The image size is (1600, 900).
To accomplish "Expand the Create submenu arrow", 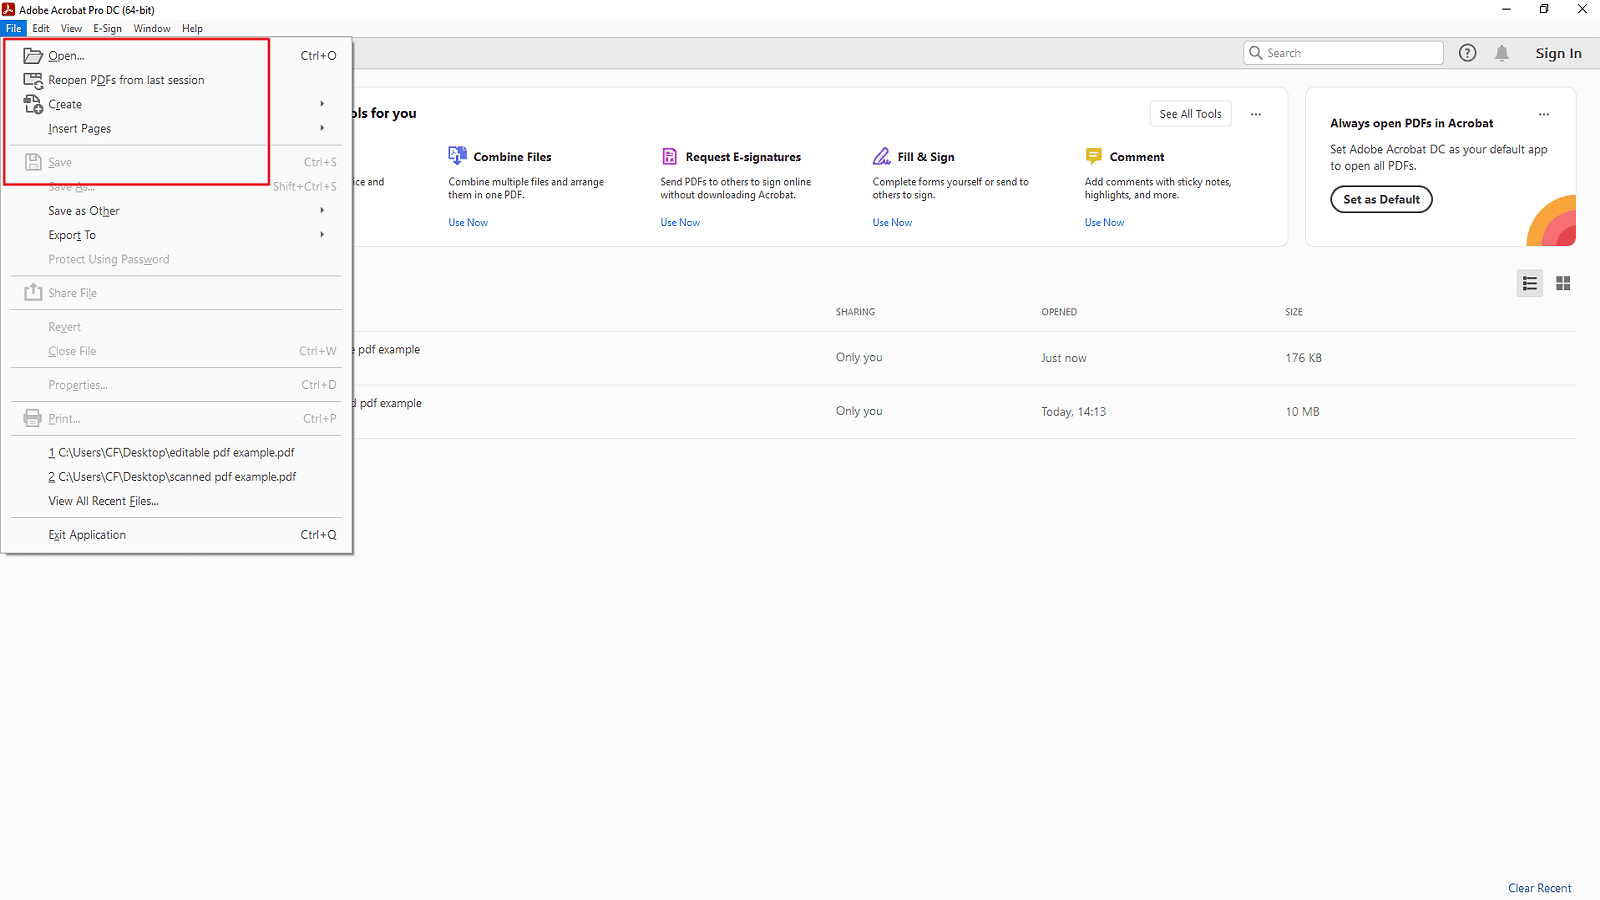I will [322, 104].
